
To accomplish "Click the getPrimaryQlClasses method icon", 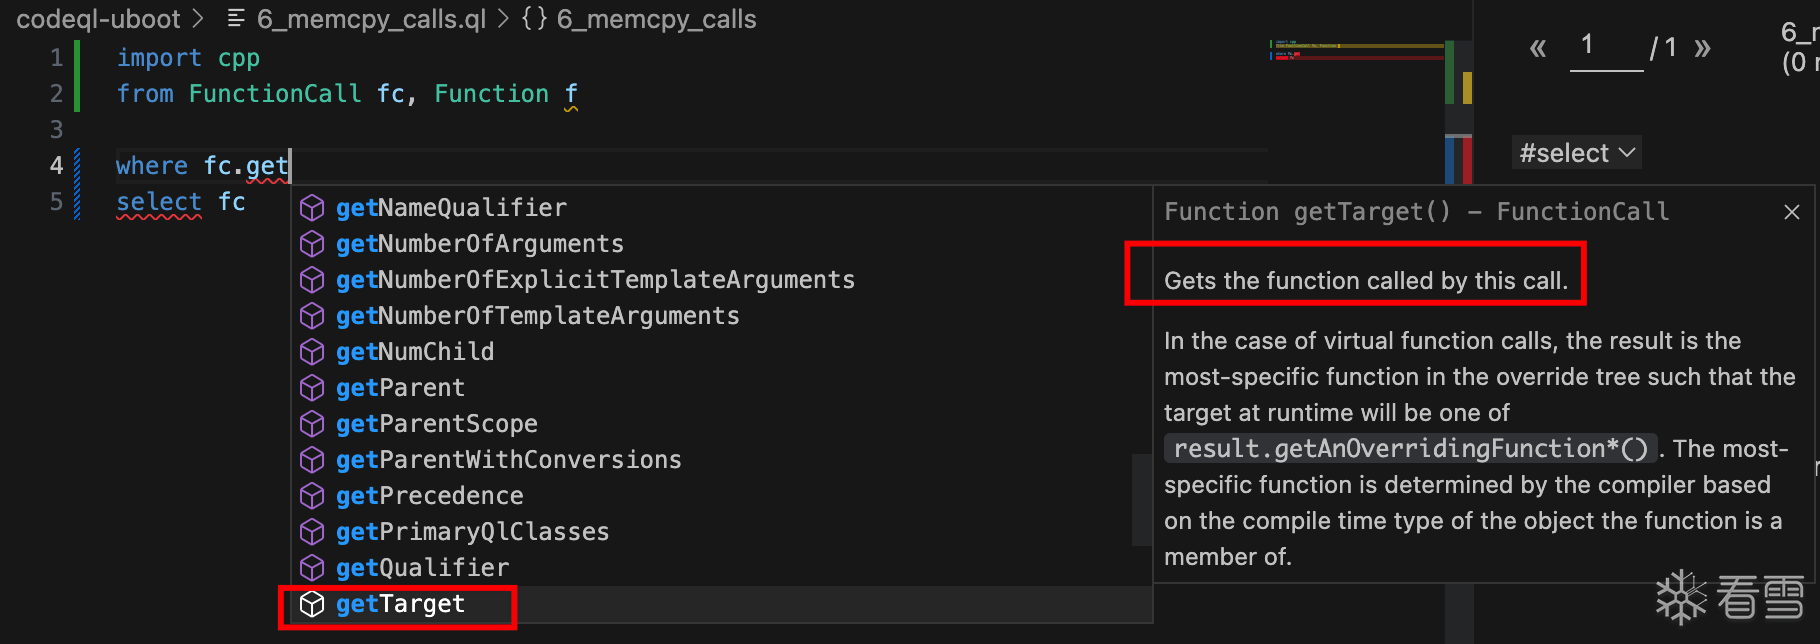I will [312, 532].
